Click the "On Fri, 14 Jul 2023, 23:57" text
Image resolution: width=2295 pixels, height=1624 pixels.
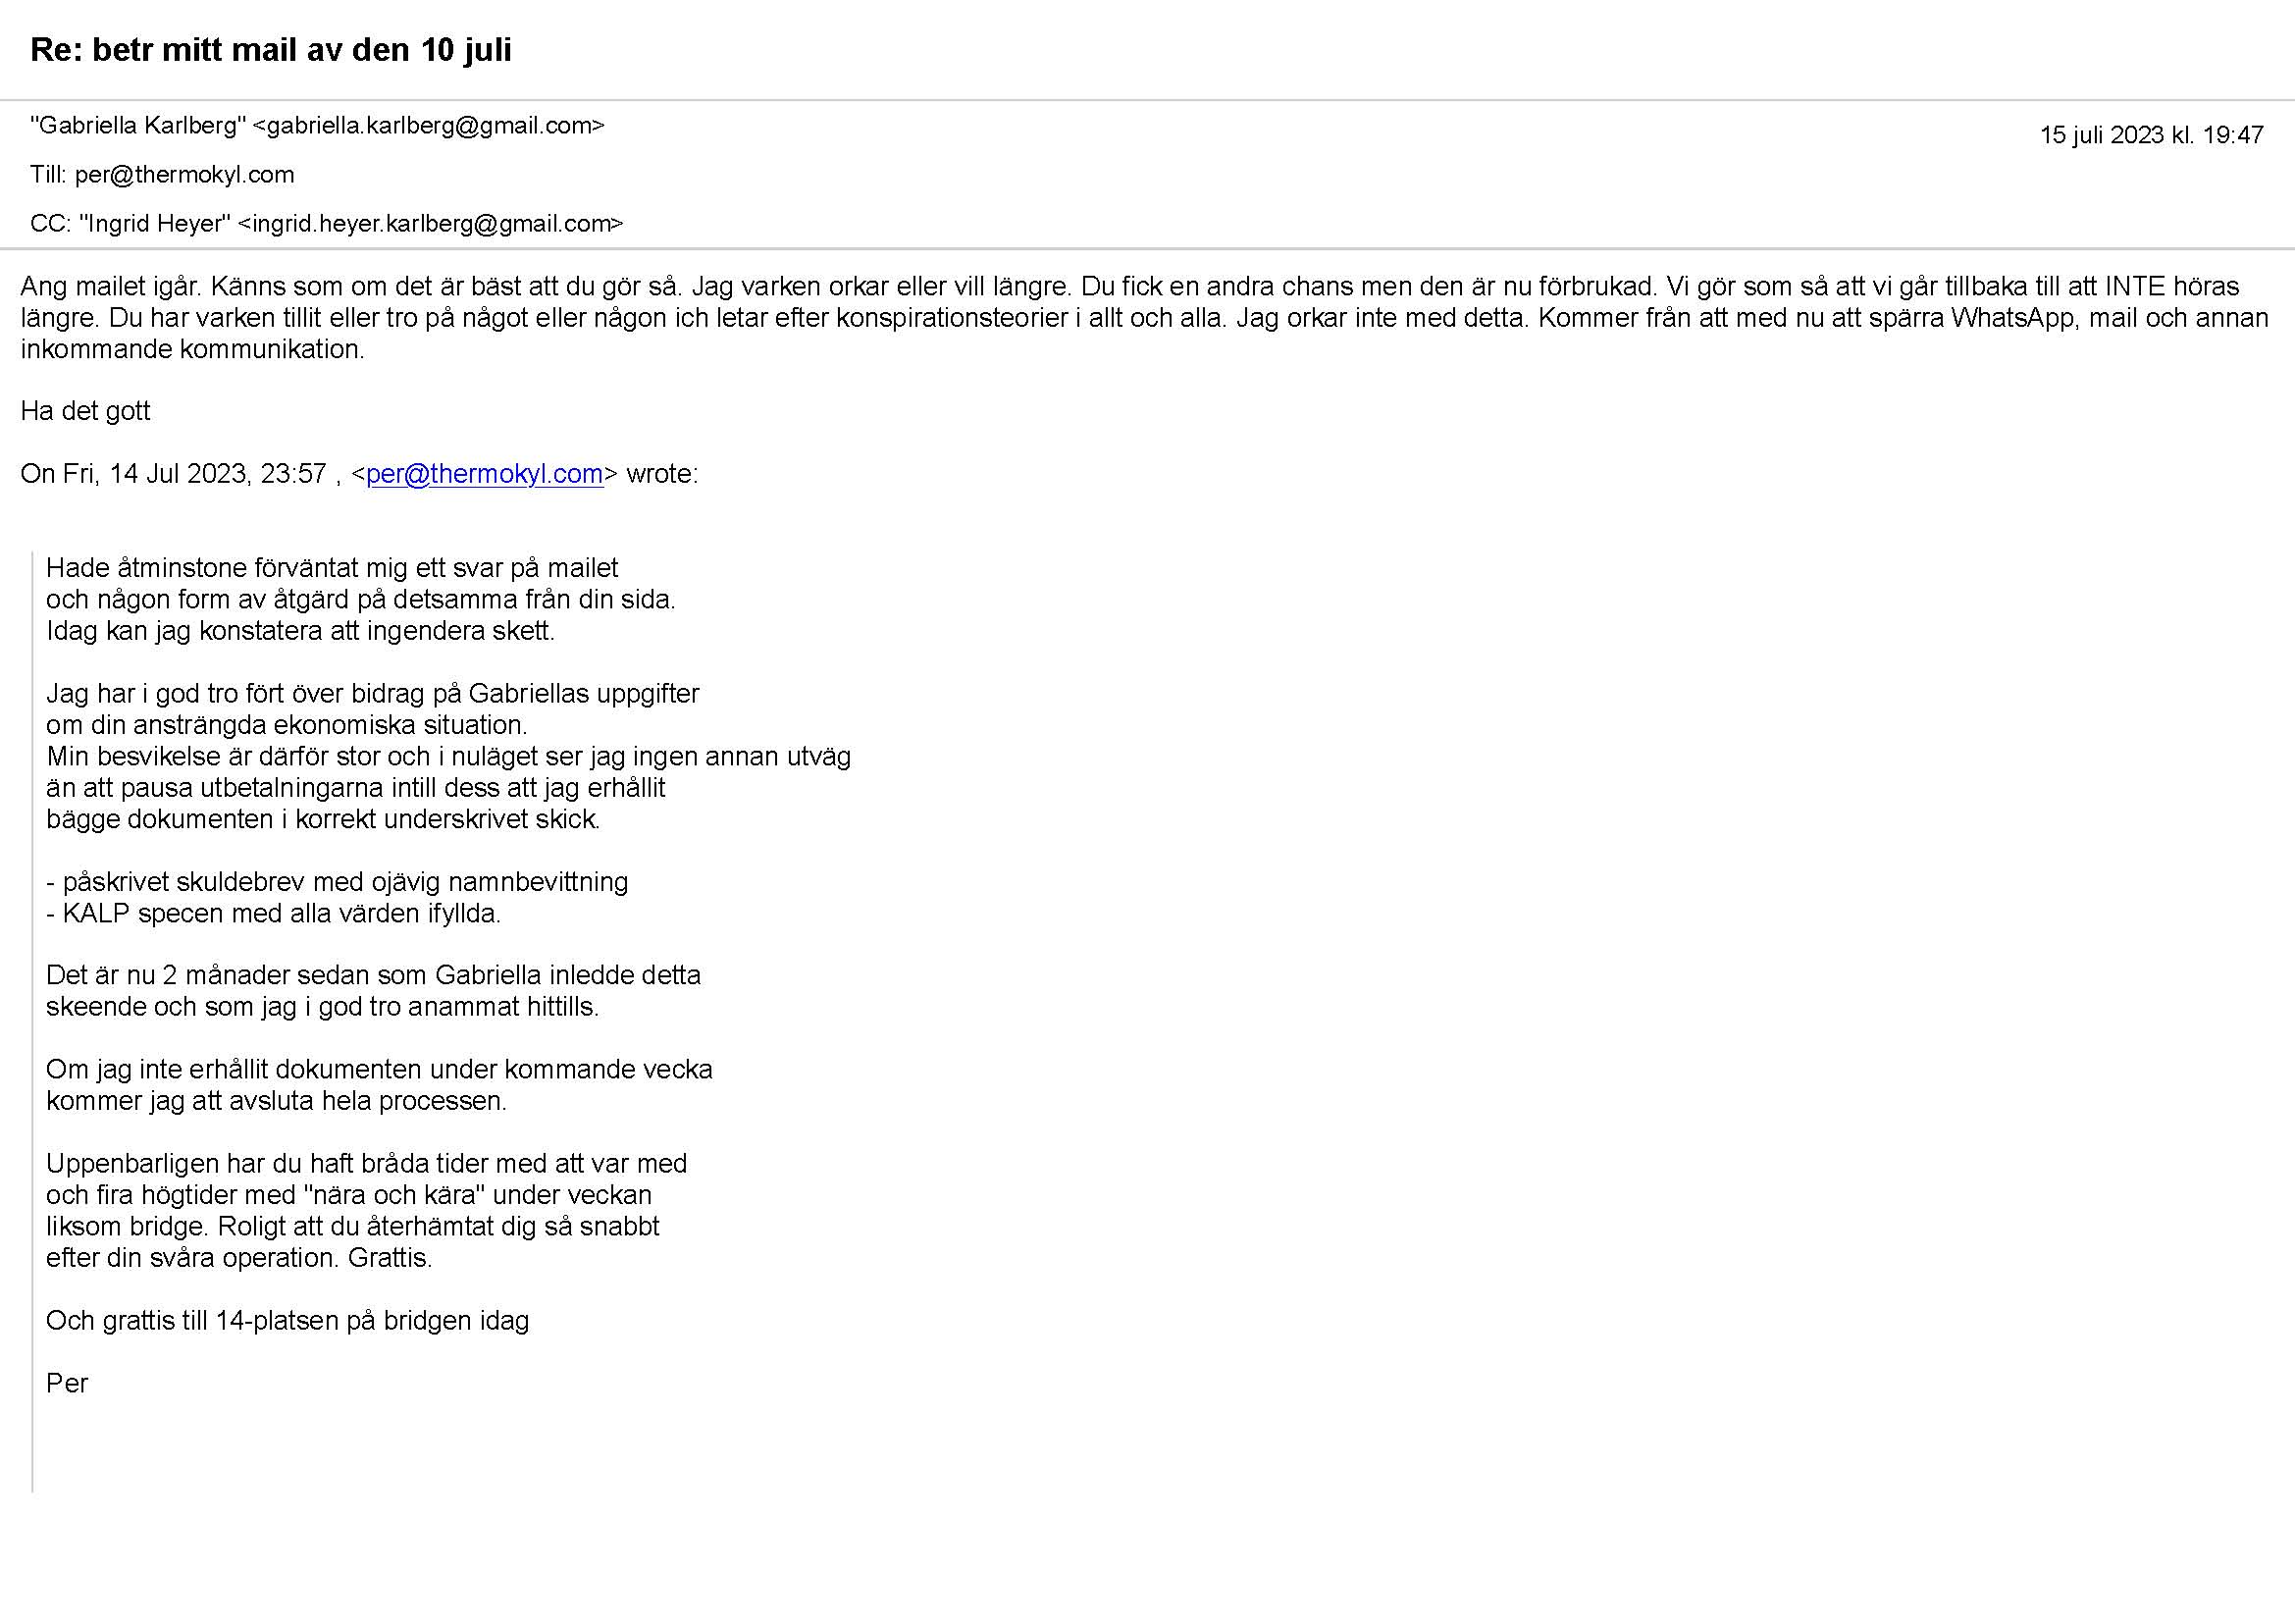click(x=173, y=474)
